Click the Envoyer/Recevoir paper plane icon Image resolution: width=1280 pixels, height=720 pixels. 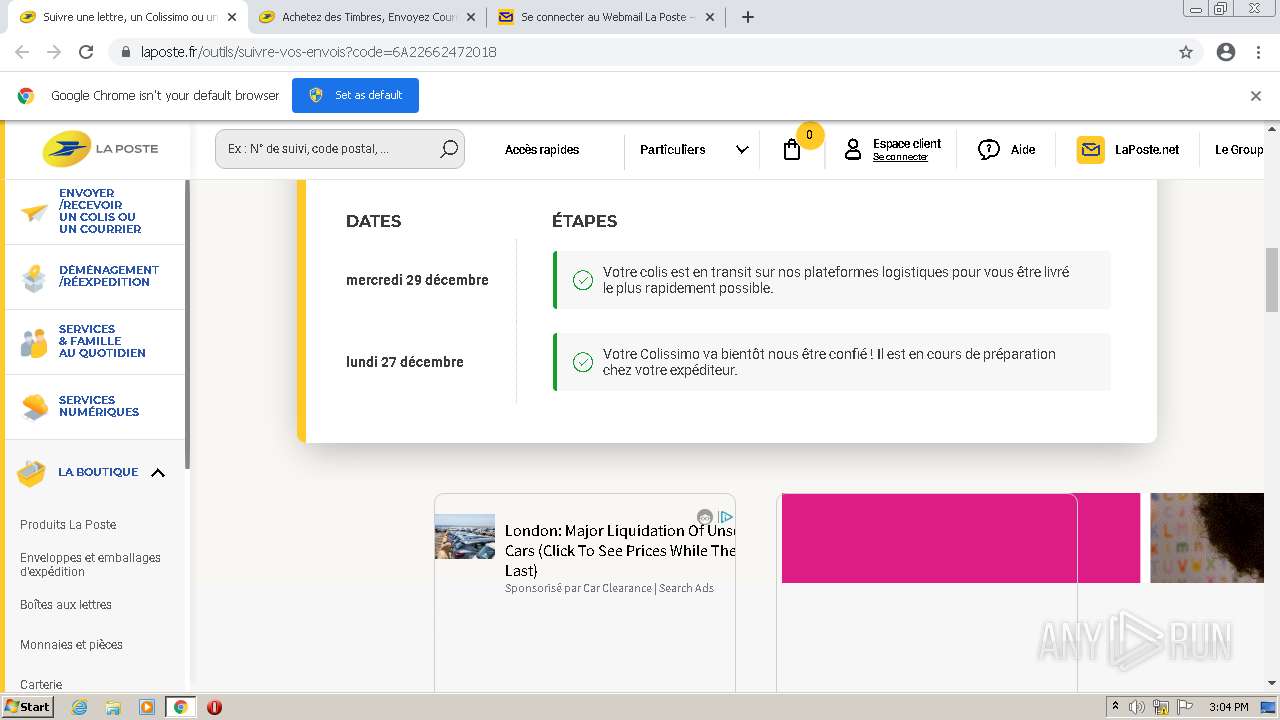pos(34,211)
